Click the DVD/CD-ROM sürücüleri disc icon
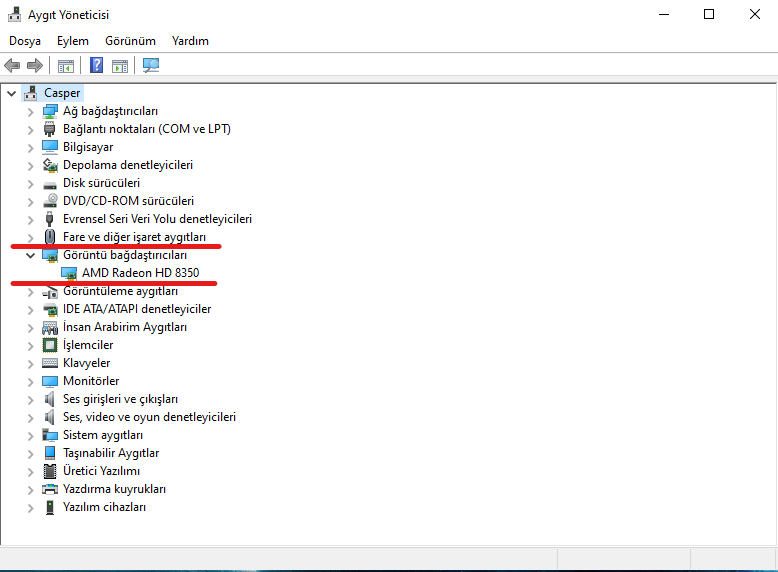The height and width of the screenshot is (572, 778). [50, 201]
